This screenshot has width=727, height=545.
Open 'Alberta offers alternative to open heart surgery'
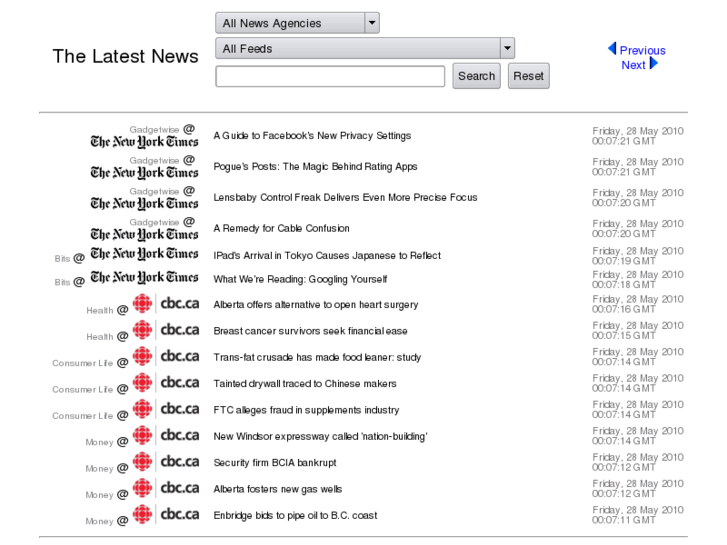tap(316, 305)
